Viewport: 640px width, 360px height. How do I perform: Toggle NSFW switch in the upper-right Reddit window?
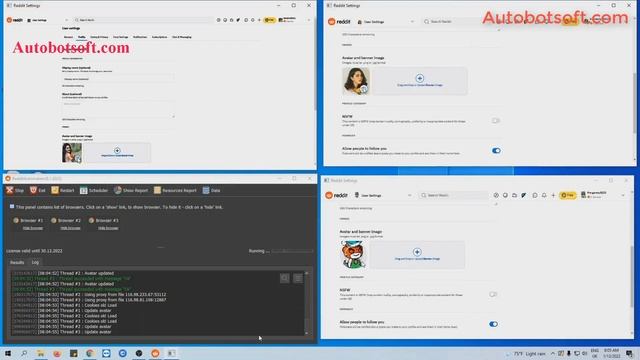[496, 121]
